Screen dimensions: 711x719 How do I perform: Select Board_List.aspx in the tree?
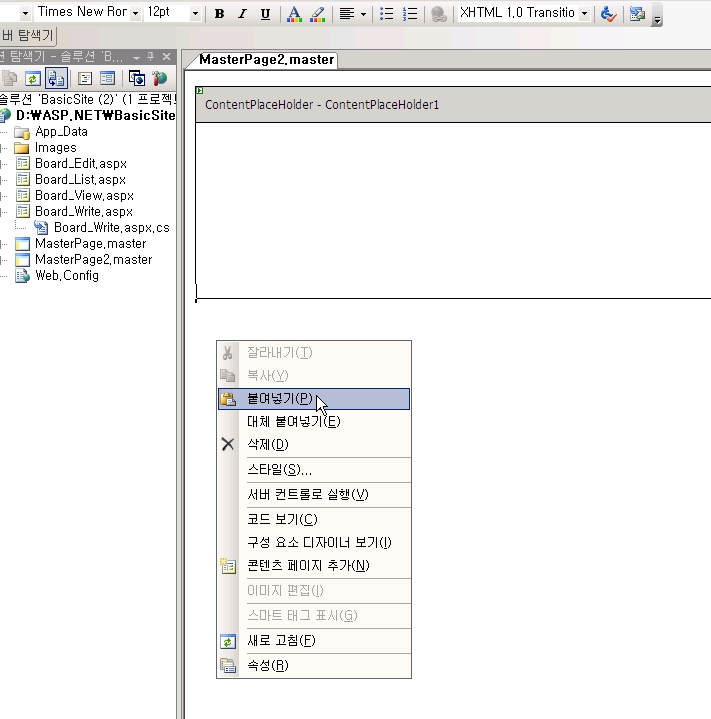[80, 180]
